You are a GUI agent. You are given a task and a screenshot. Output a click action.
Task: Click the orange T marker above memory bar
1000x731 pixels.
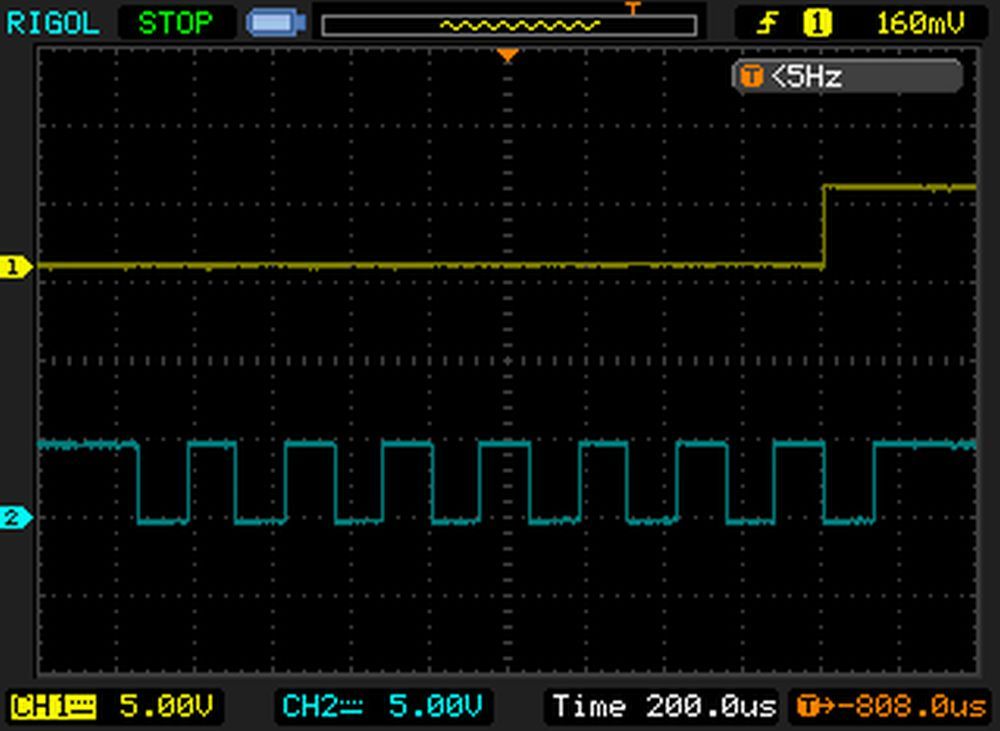[x=632, y=8]
